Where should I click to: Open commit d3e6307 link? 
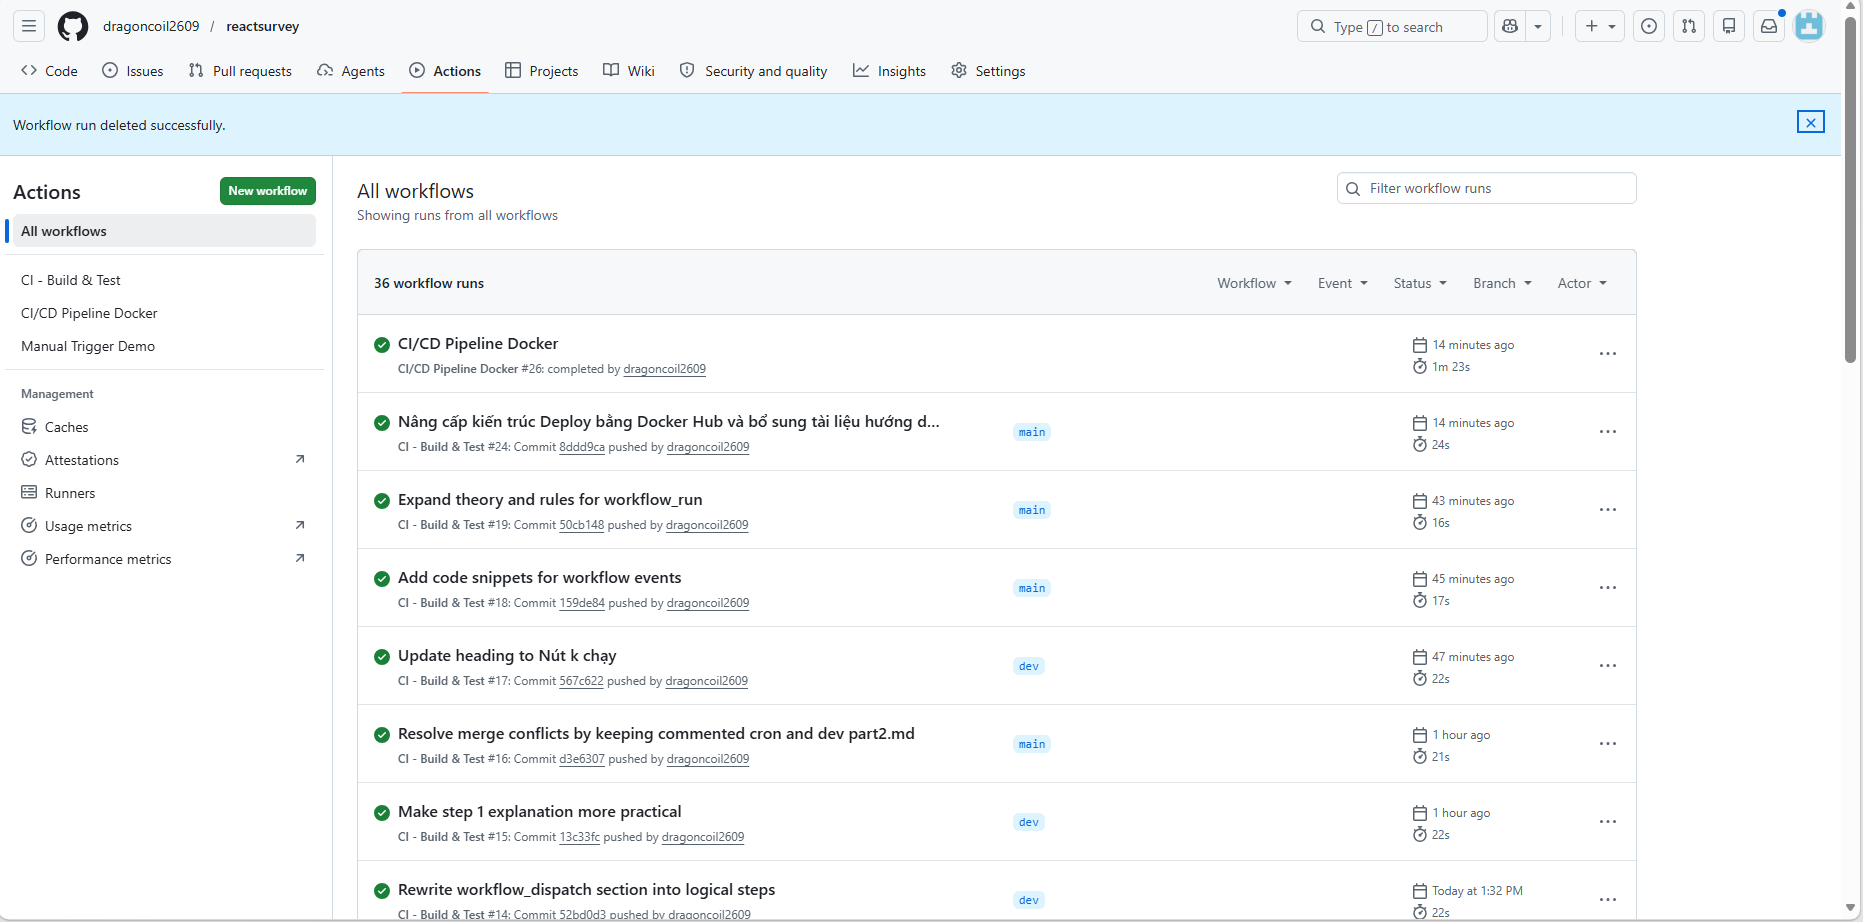(582, 759)
